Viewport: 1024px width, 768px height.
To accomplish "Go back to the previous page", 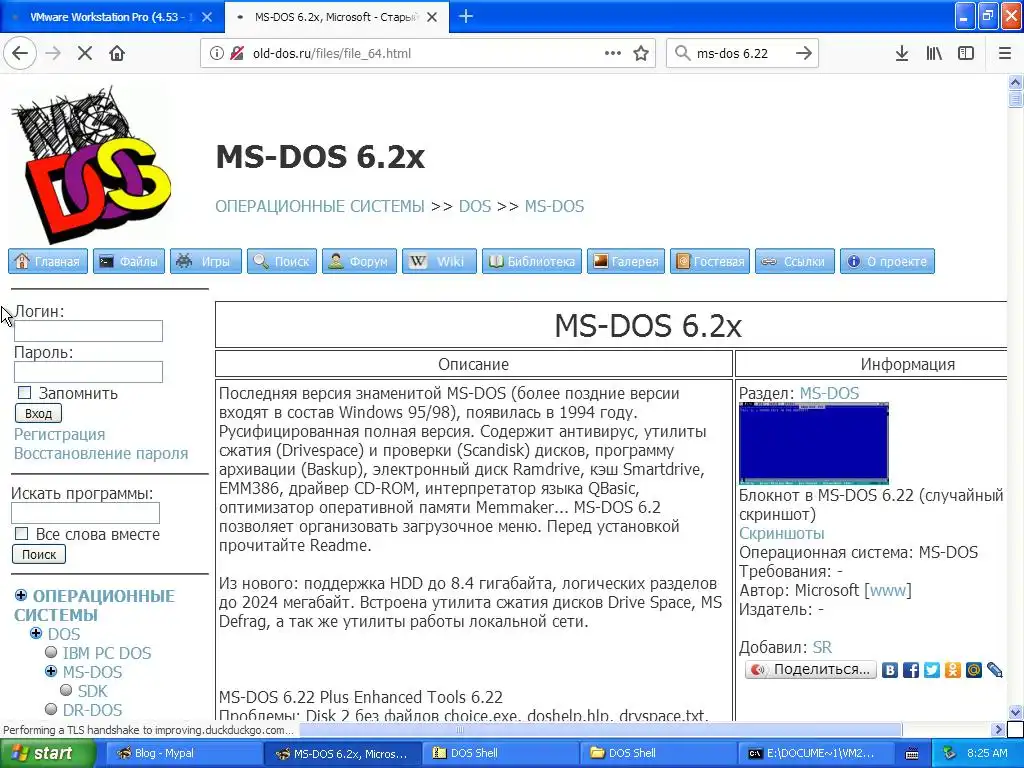I will click(x=20, y=54).
